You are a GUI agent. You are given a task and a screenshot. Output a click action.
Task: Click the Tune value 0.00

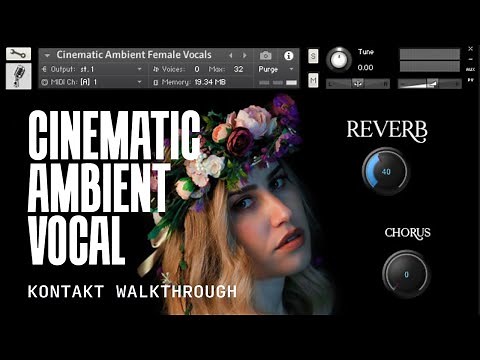click(x=365, y=68)
